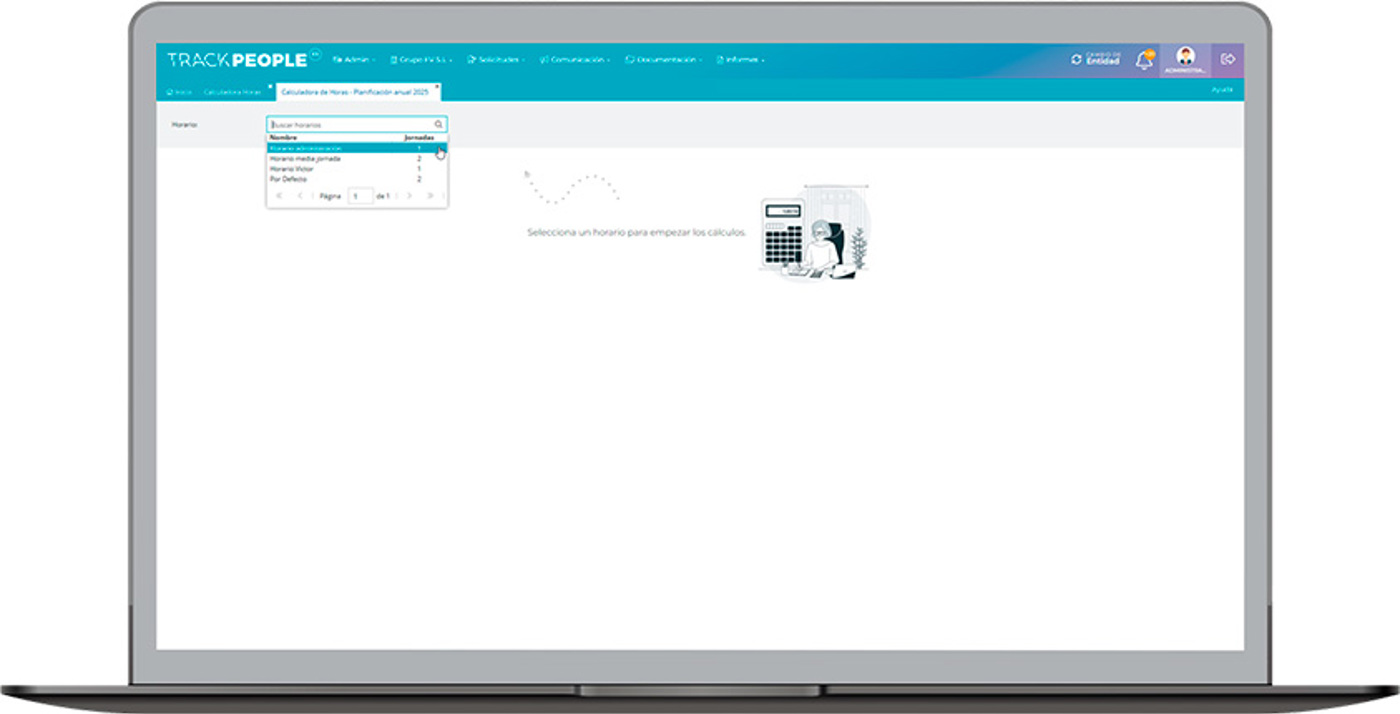Select the highlighted Horario administración row
The image size is (1400, 714).
(357, 148)
